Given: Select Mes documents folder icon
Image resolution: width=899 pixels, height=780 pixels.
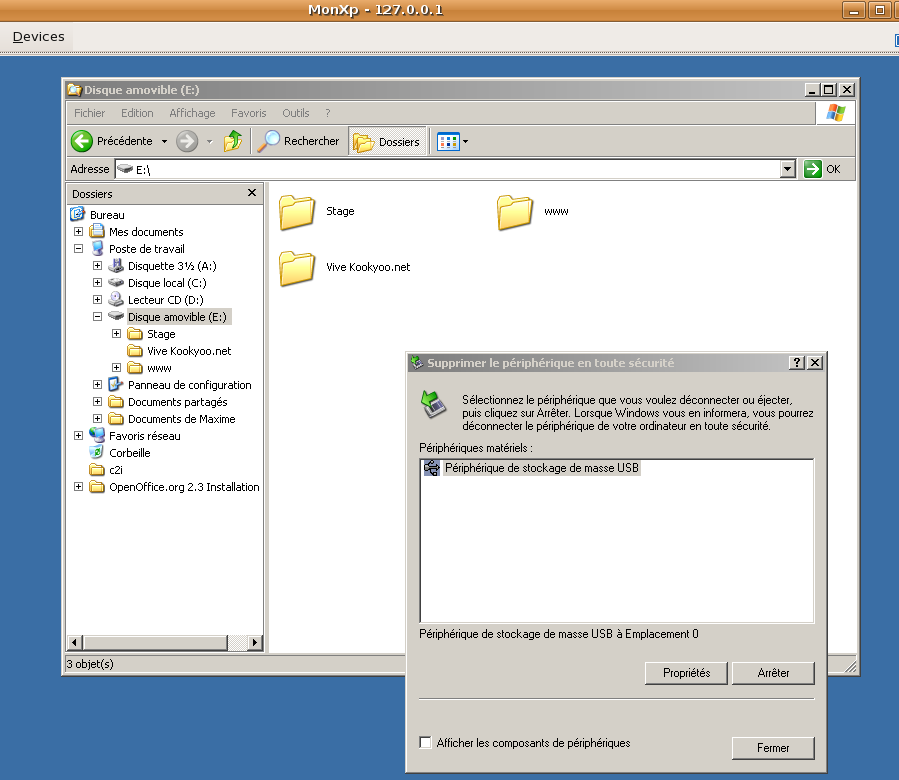Looking at the screenshot, I should click(97, 232).
